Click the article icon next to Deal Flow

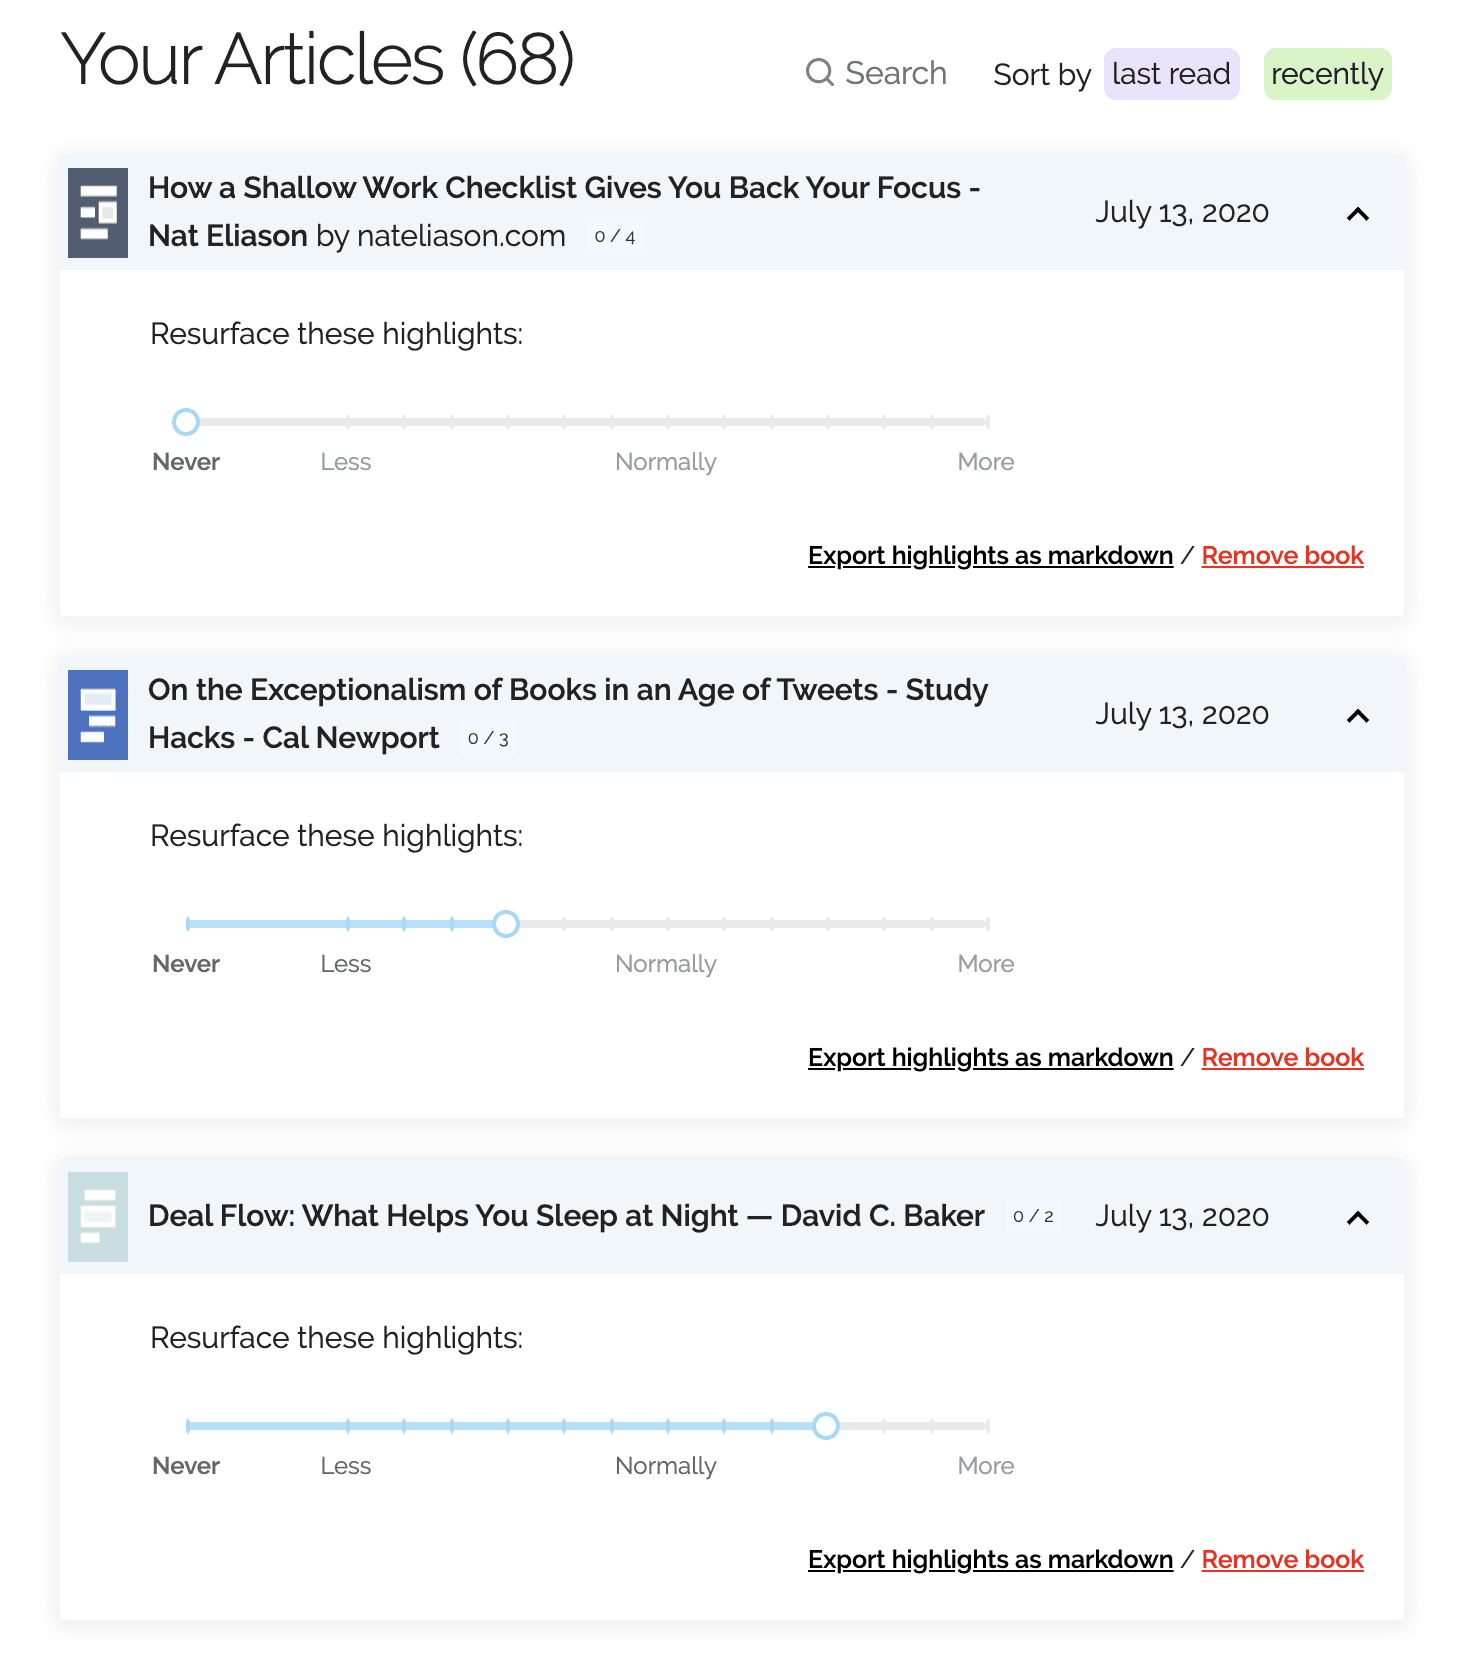point(97,1217)
